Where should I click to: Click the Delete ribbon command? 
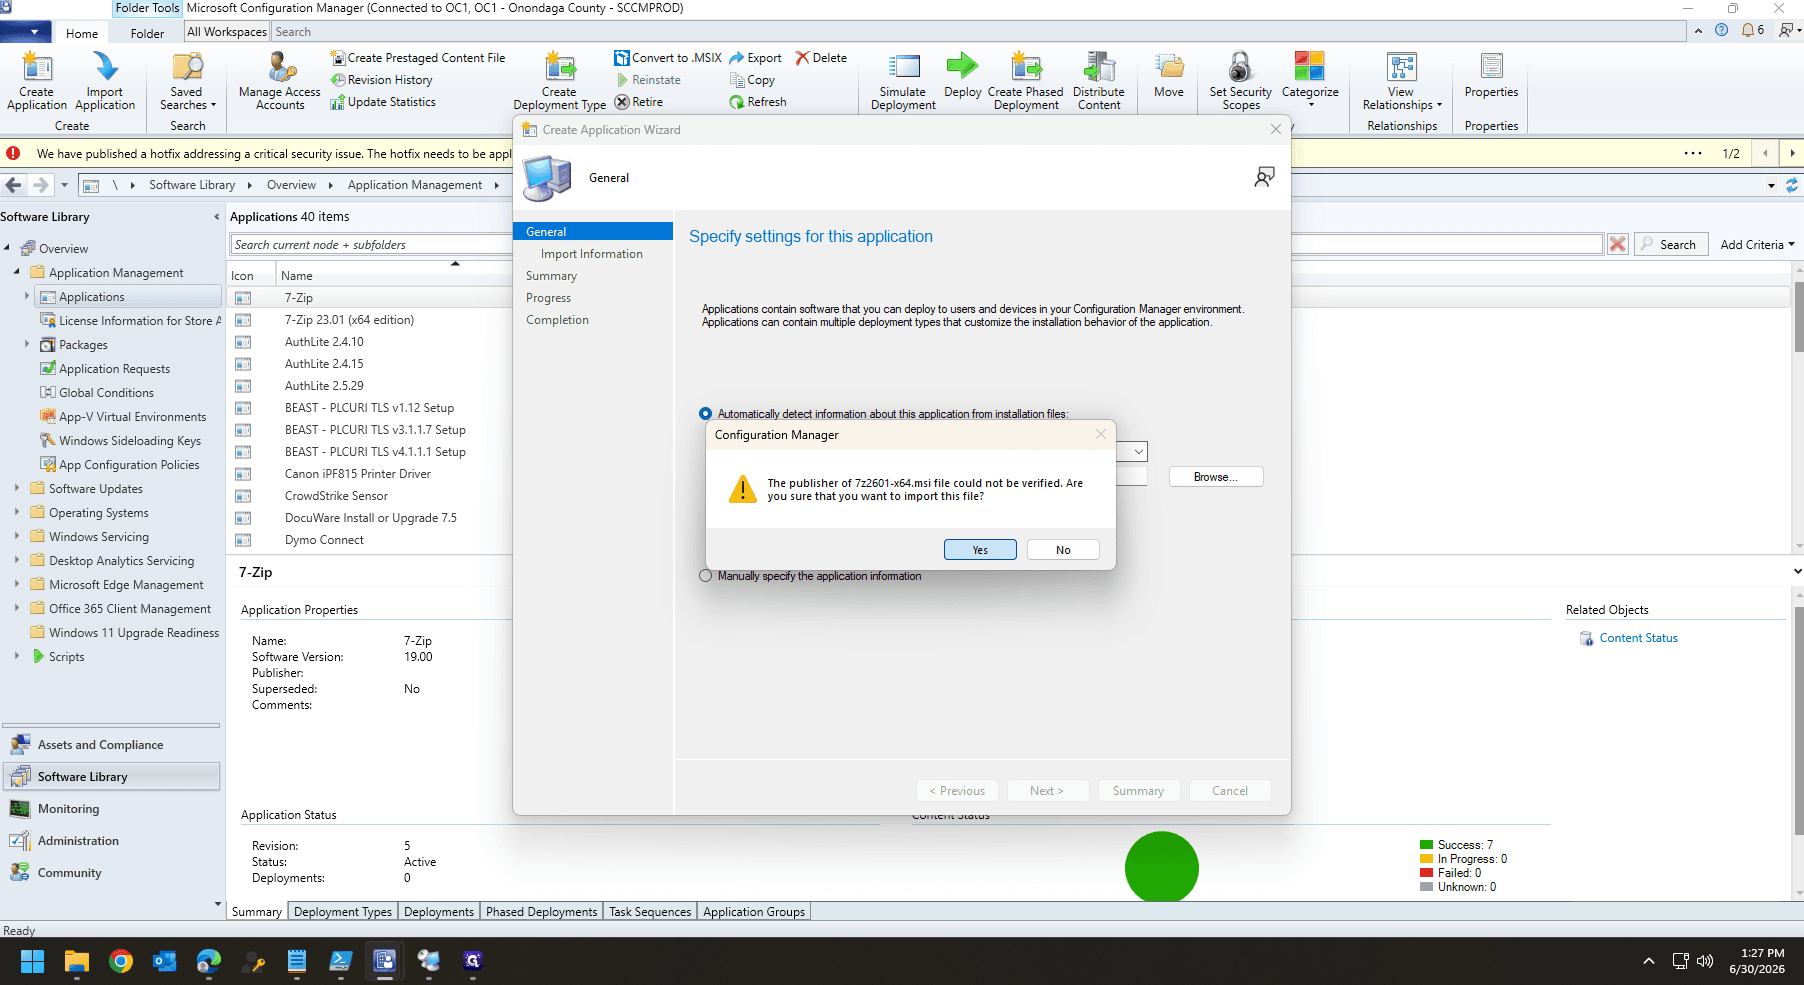point(822,58)
